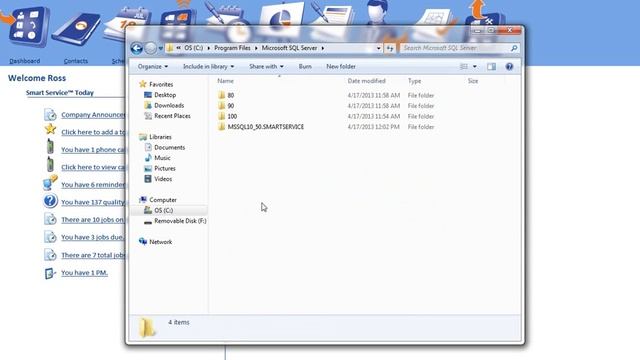
Task: Open 'You have 137 quality' link
Action: point(93,202)
